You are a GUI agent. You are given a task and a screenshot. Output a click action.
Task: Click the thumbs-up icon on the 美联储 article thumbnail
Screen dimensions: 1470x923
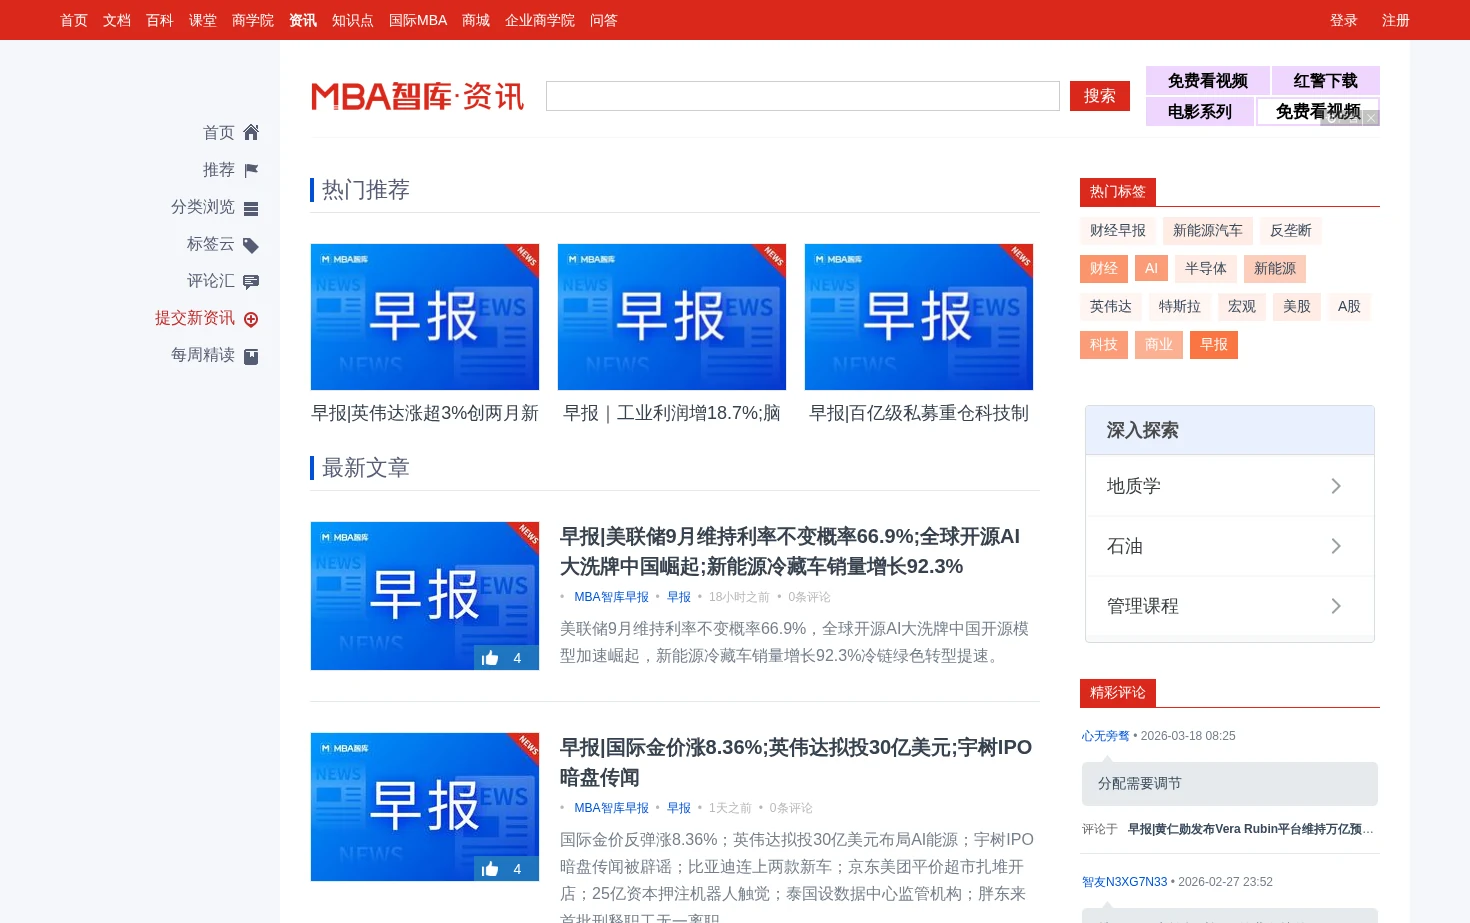coord(490,657)
